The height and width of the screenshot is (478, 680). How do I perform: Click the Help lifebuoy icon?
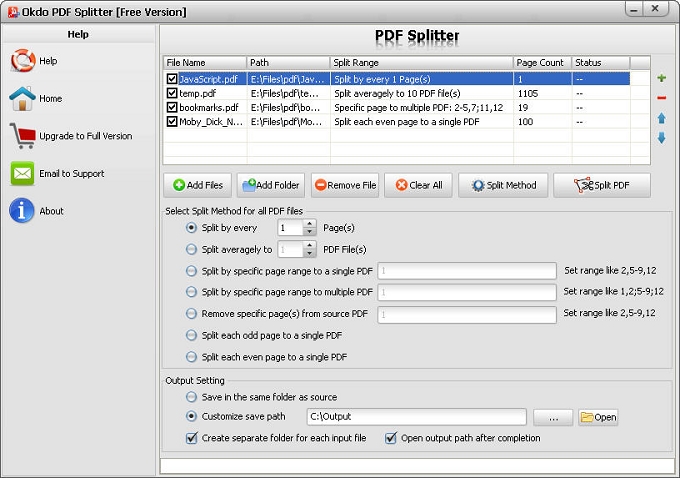point(23,60)
